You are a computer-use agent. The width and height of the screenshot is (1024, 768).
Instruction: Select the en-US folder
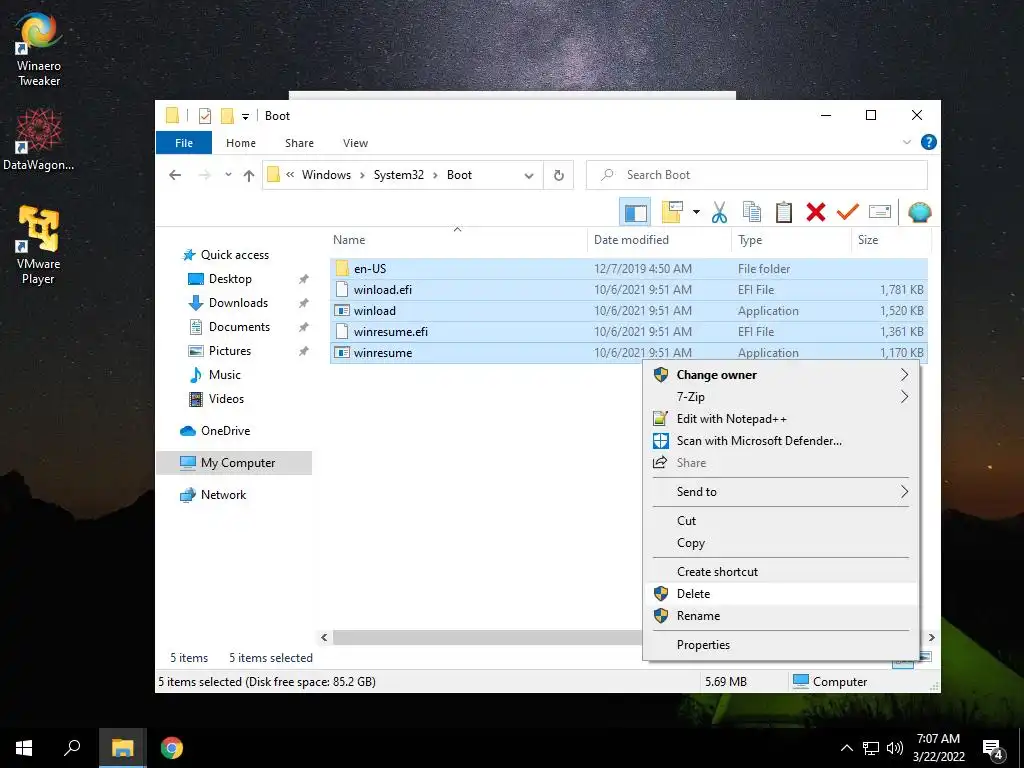click(628, 268)
